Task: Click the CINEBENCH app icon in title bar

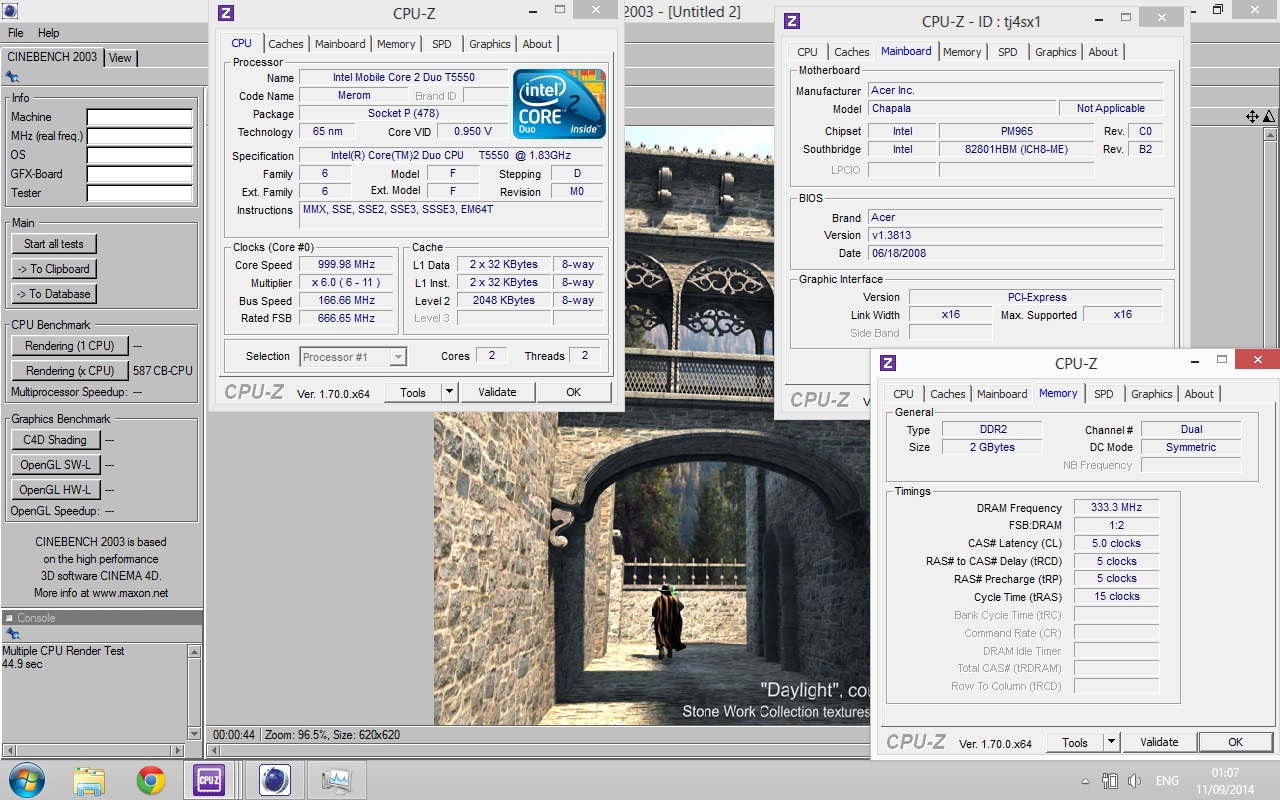Action: click(x=11, y=10)
